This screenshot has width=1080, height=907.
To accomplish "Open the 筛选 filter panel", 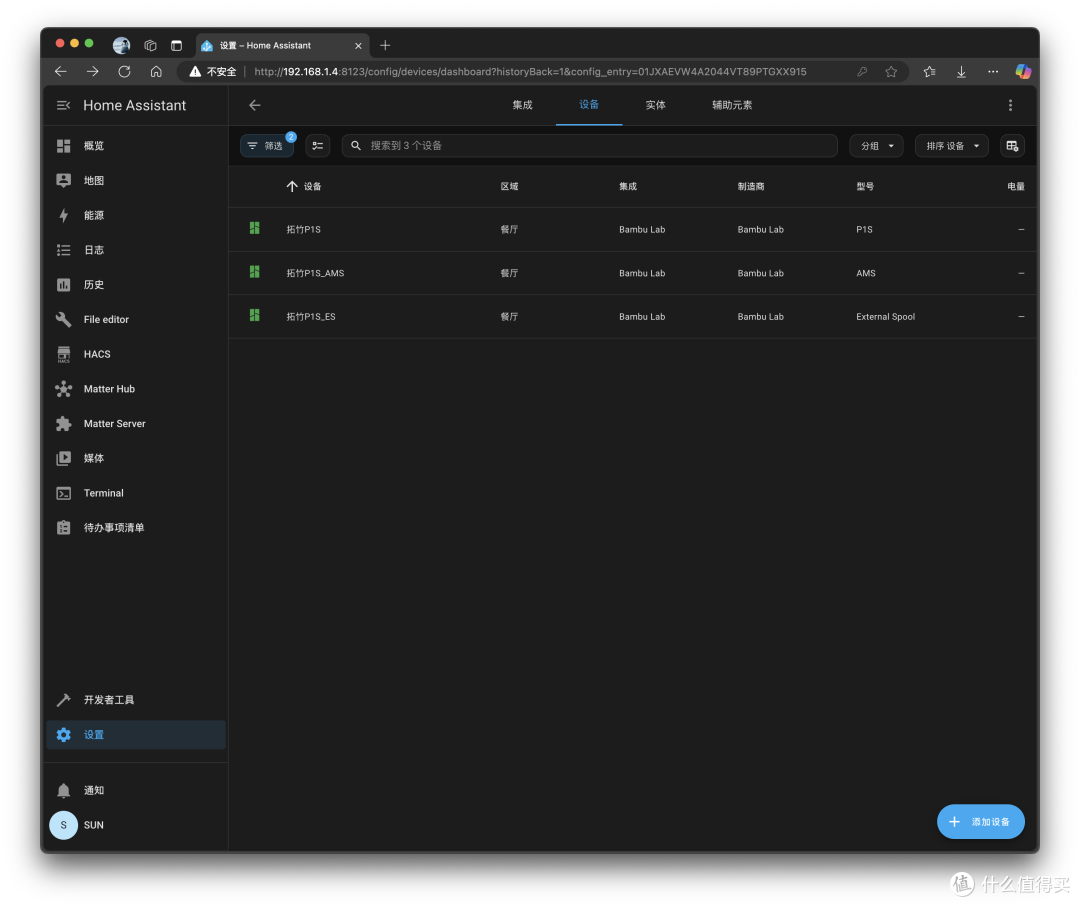I will click(x=267, y=146).
